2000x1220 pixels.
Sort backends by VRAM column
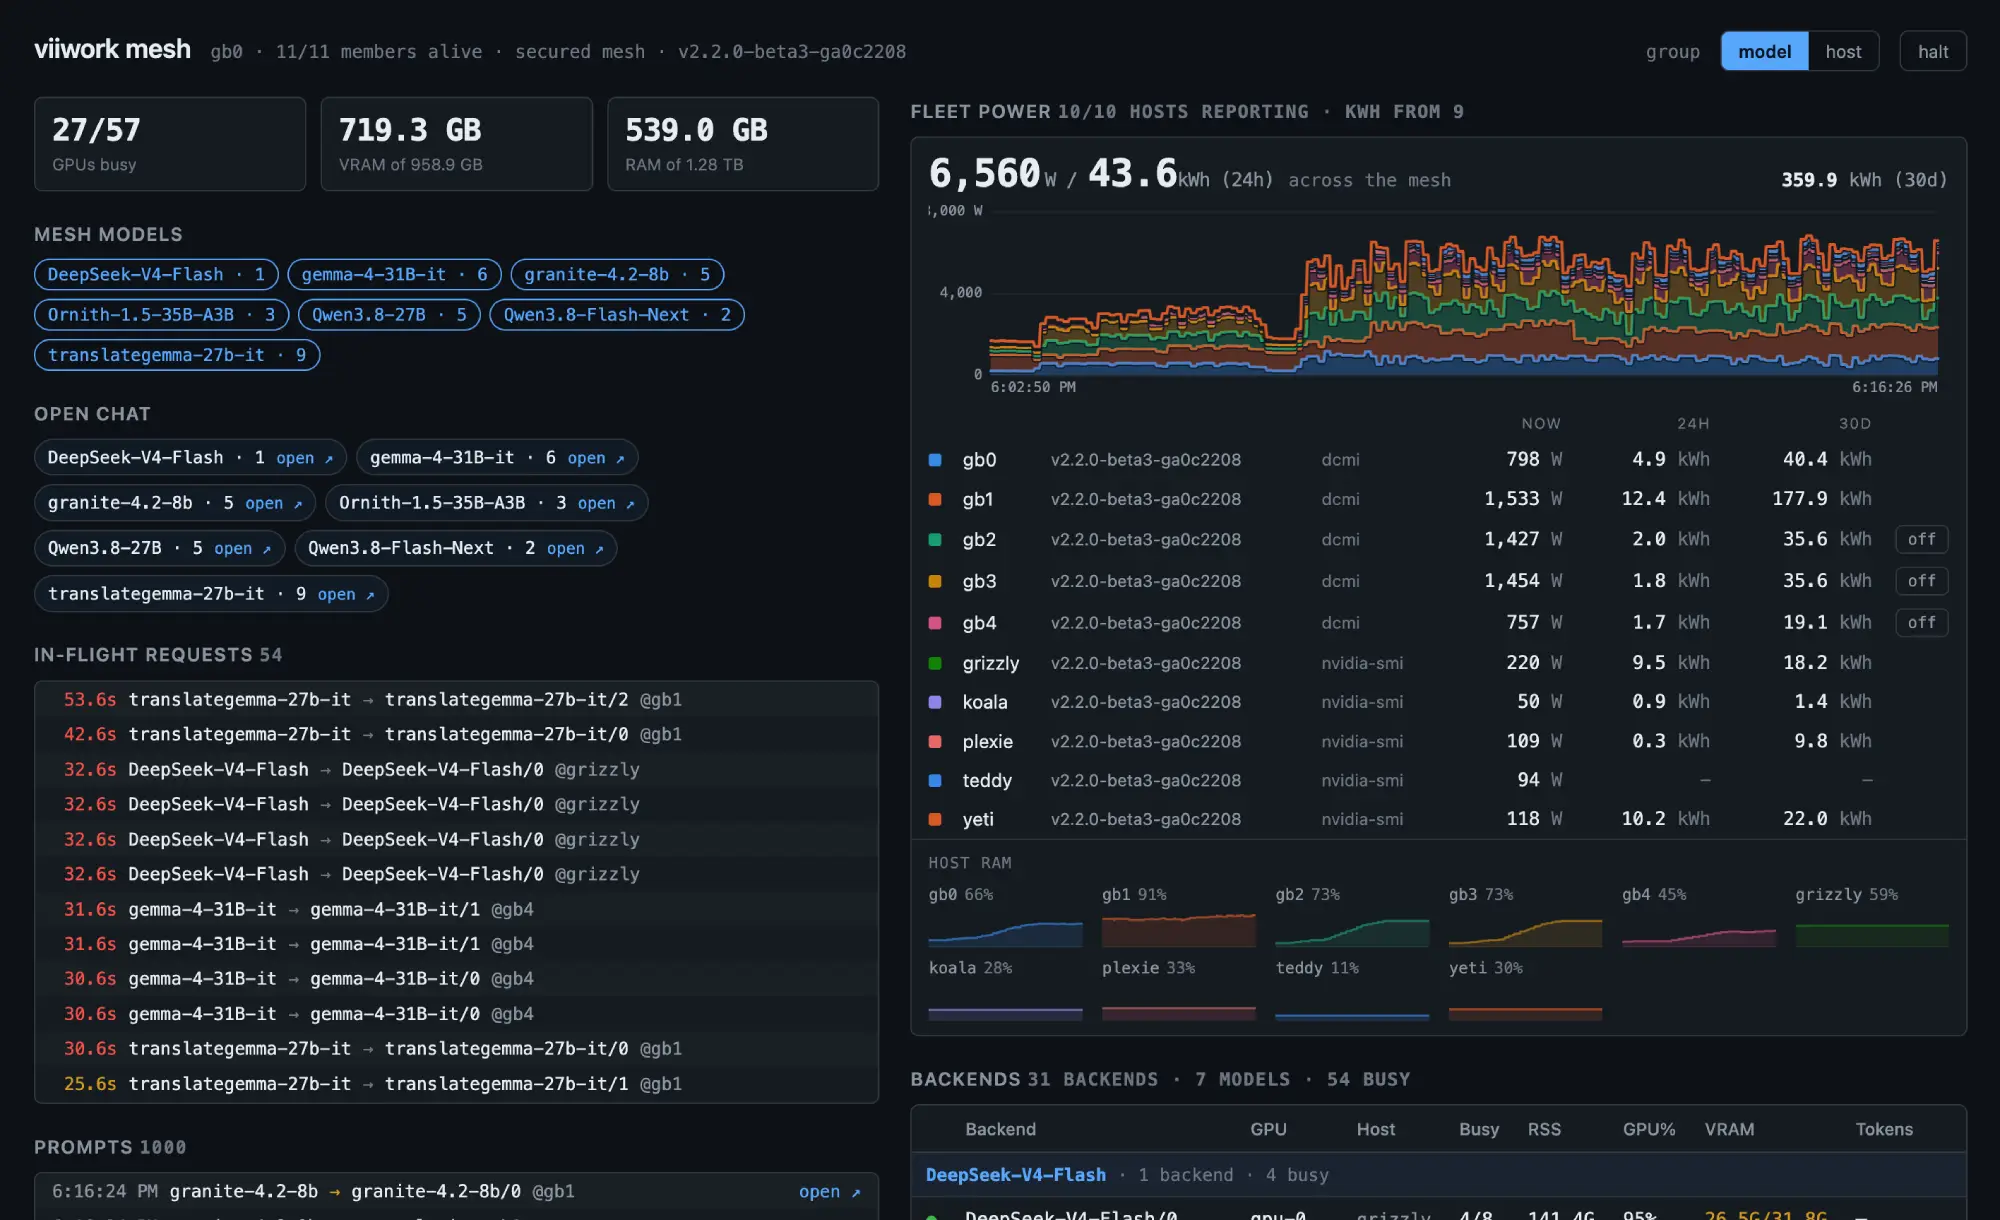point(1729,1129)
